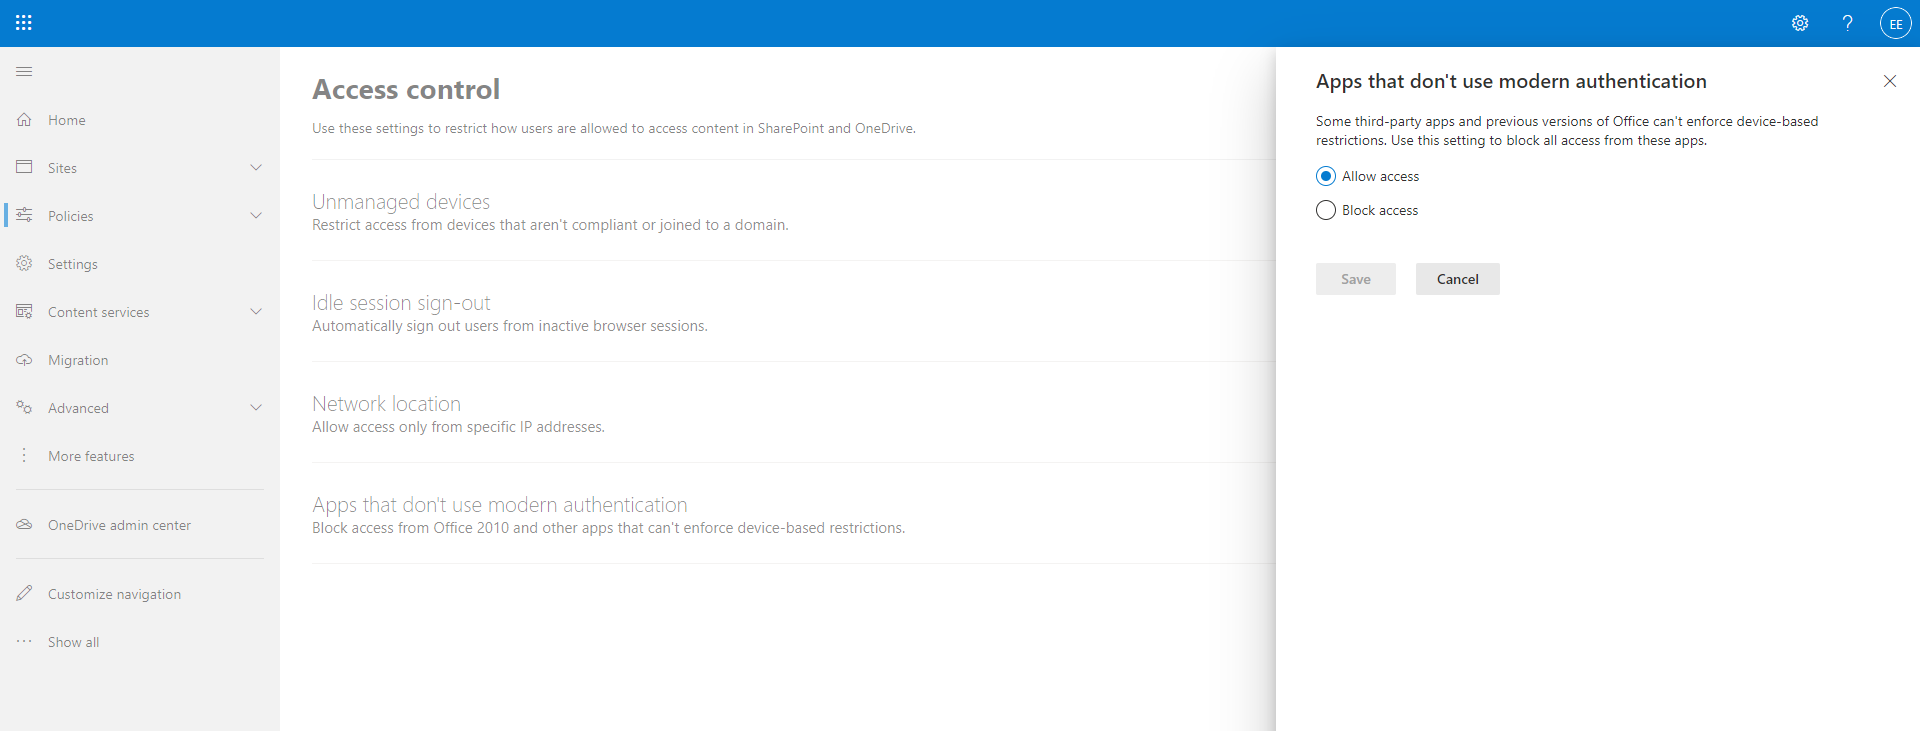Open Settings in the left navigation

(73, 264)
